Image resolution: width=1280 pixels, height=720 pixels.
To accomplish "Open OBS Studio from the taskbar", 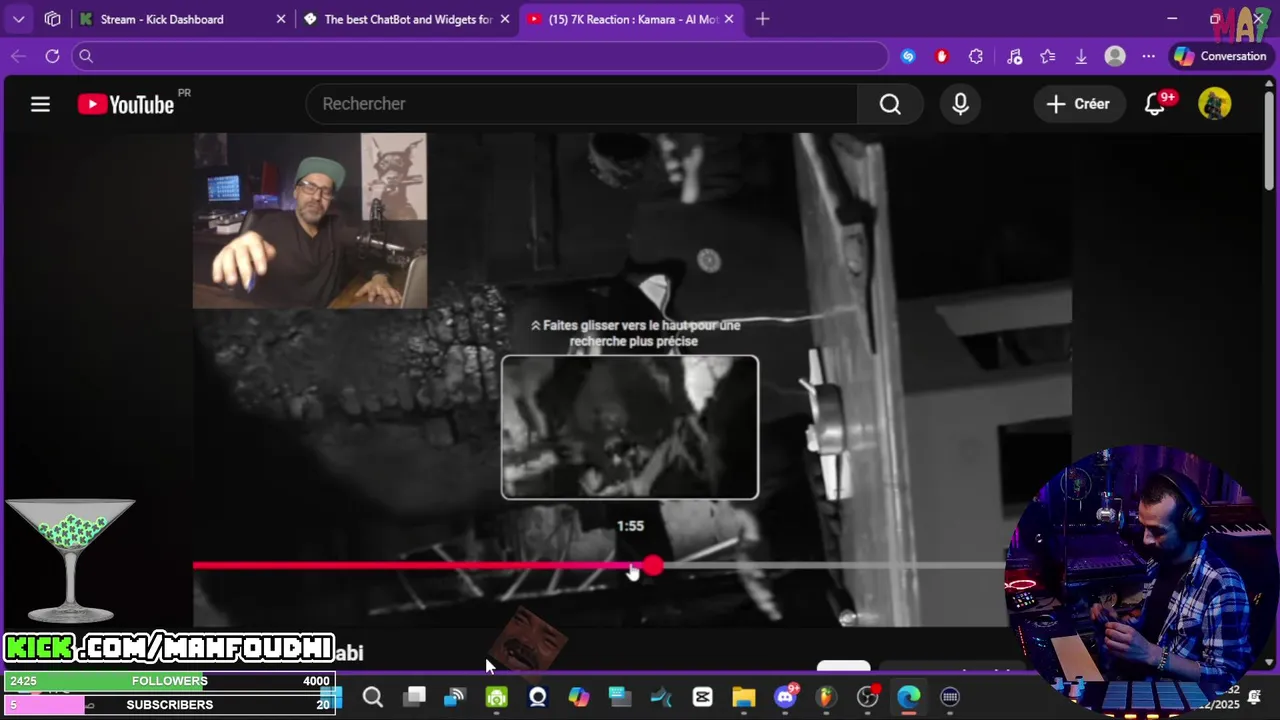I will coord(868,697).
